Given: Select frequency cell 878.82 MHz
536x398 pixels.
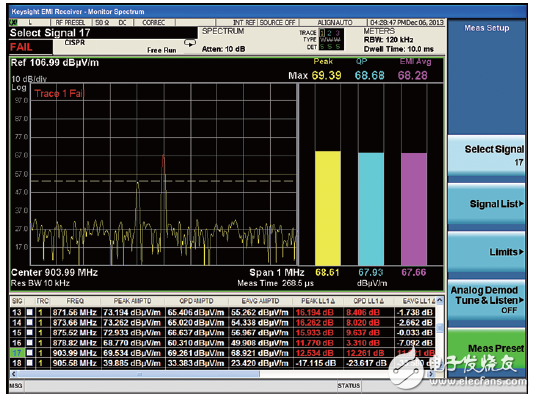Looking at the screenshot, I should coord(75,343).
